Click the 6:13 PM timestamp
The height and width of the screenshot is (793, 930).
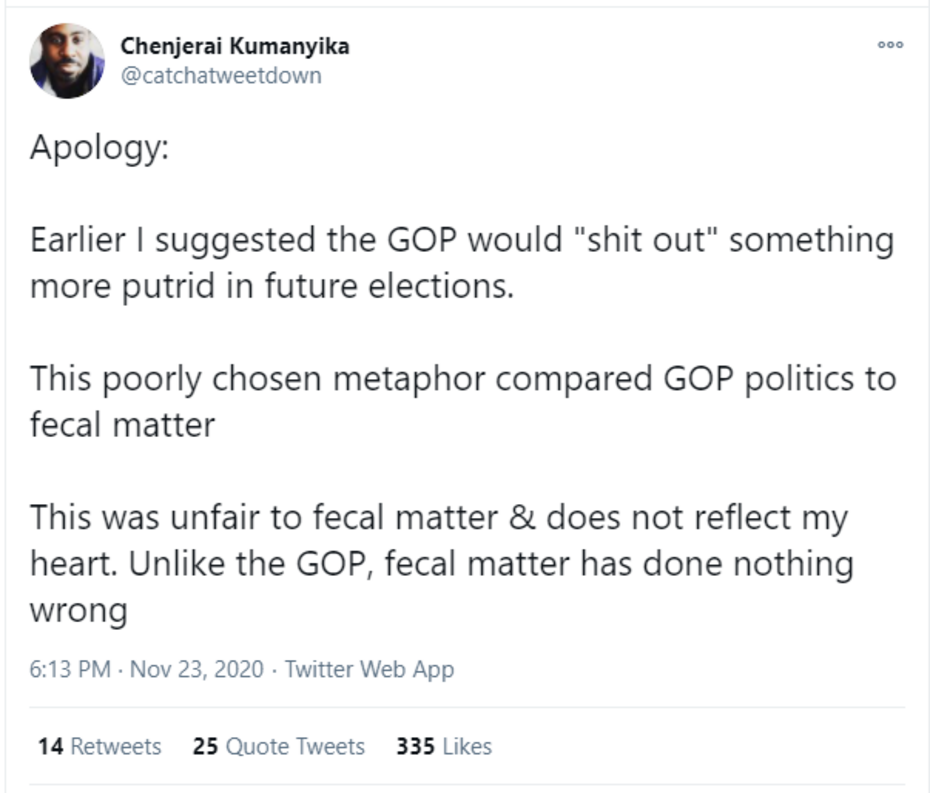point(70,669)
